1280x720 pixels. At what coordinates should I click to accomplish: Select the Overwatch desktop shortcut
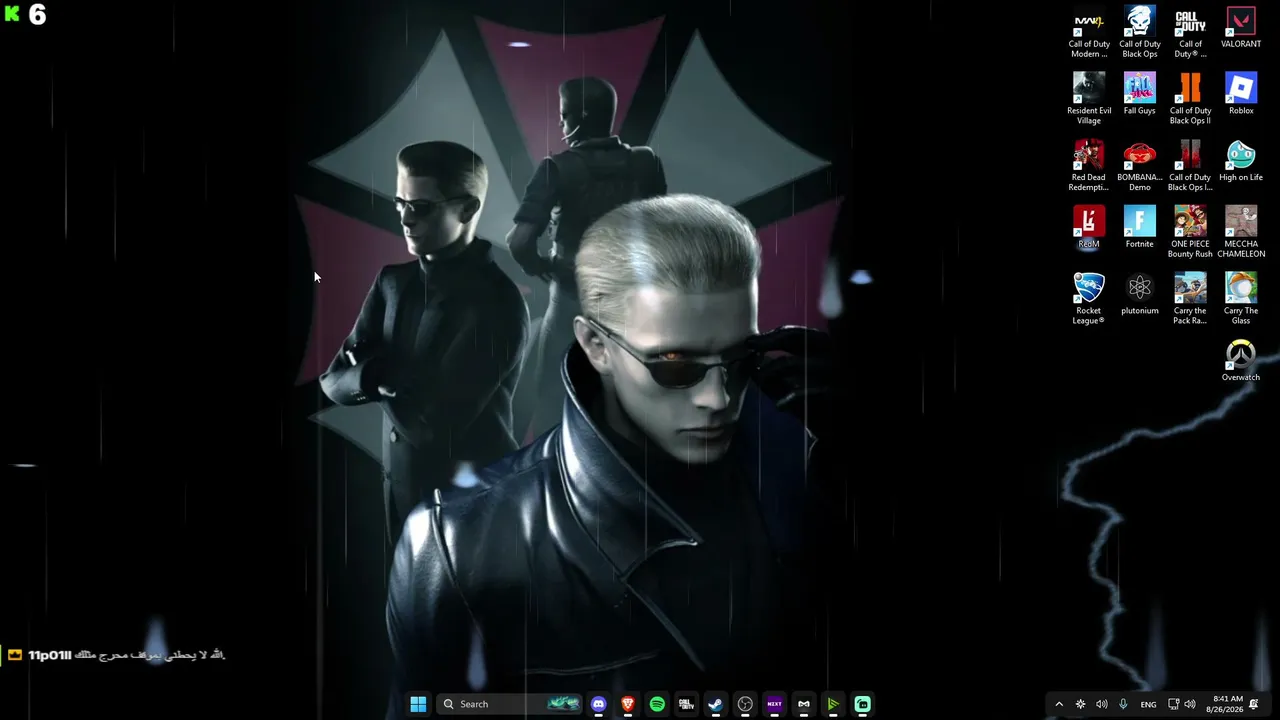(1241, 361)
